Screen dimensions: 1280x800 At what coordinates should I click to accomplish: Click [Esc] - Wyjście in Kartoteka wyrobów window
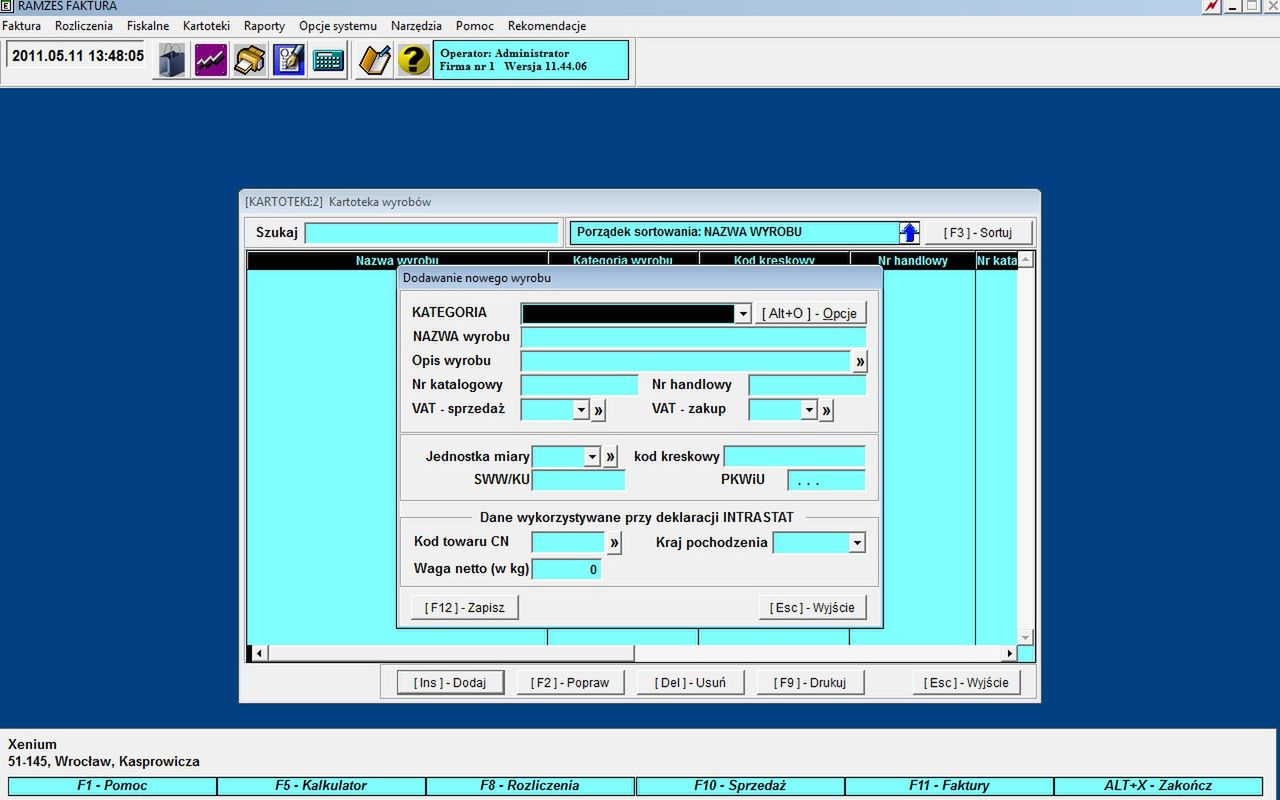(x=966, y=683)
